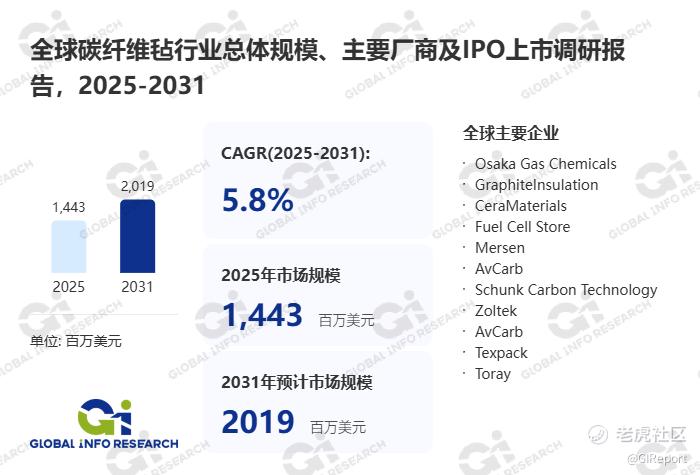Click GraphiteInsulation in company list
The width and height of the screenshot is (700, 475).
point(536,184)
